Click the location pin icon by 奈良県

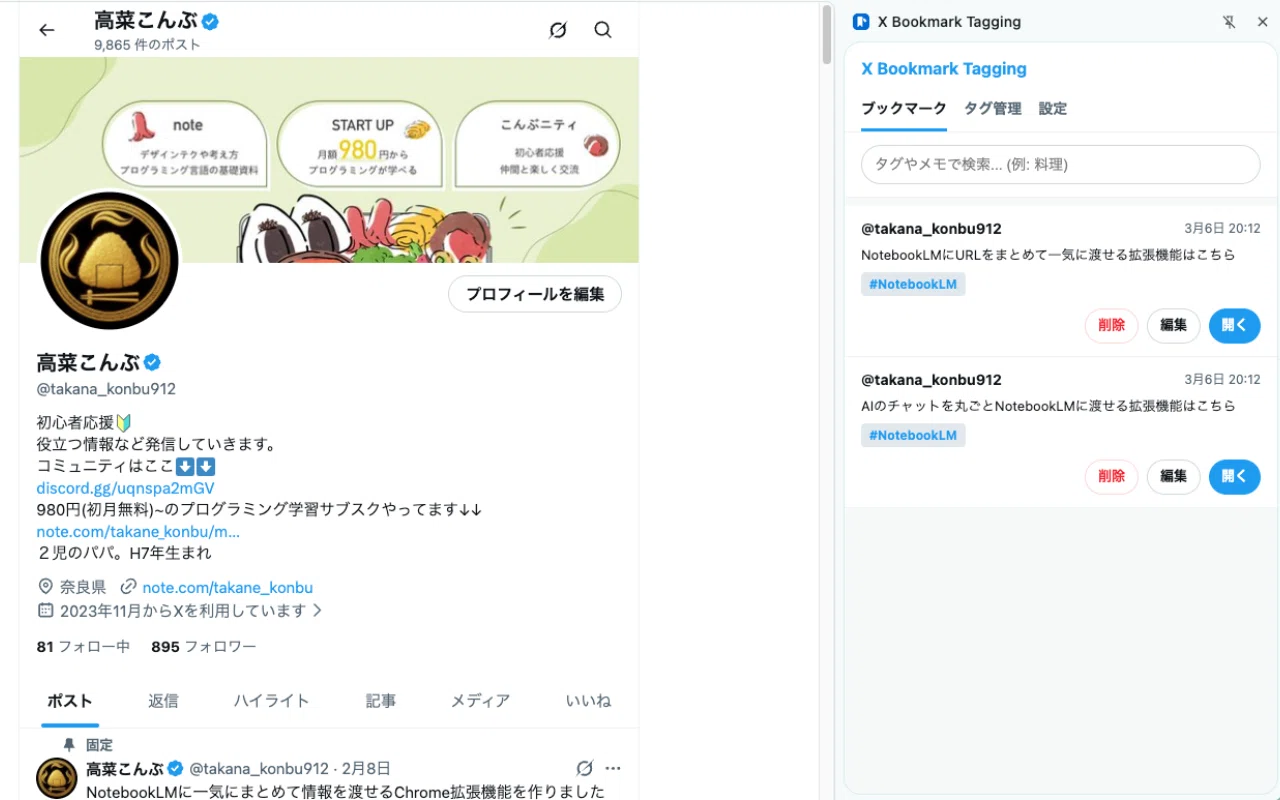coord(45,587)
